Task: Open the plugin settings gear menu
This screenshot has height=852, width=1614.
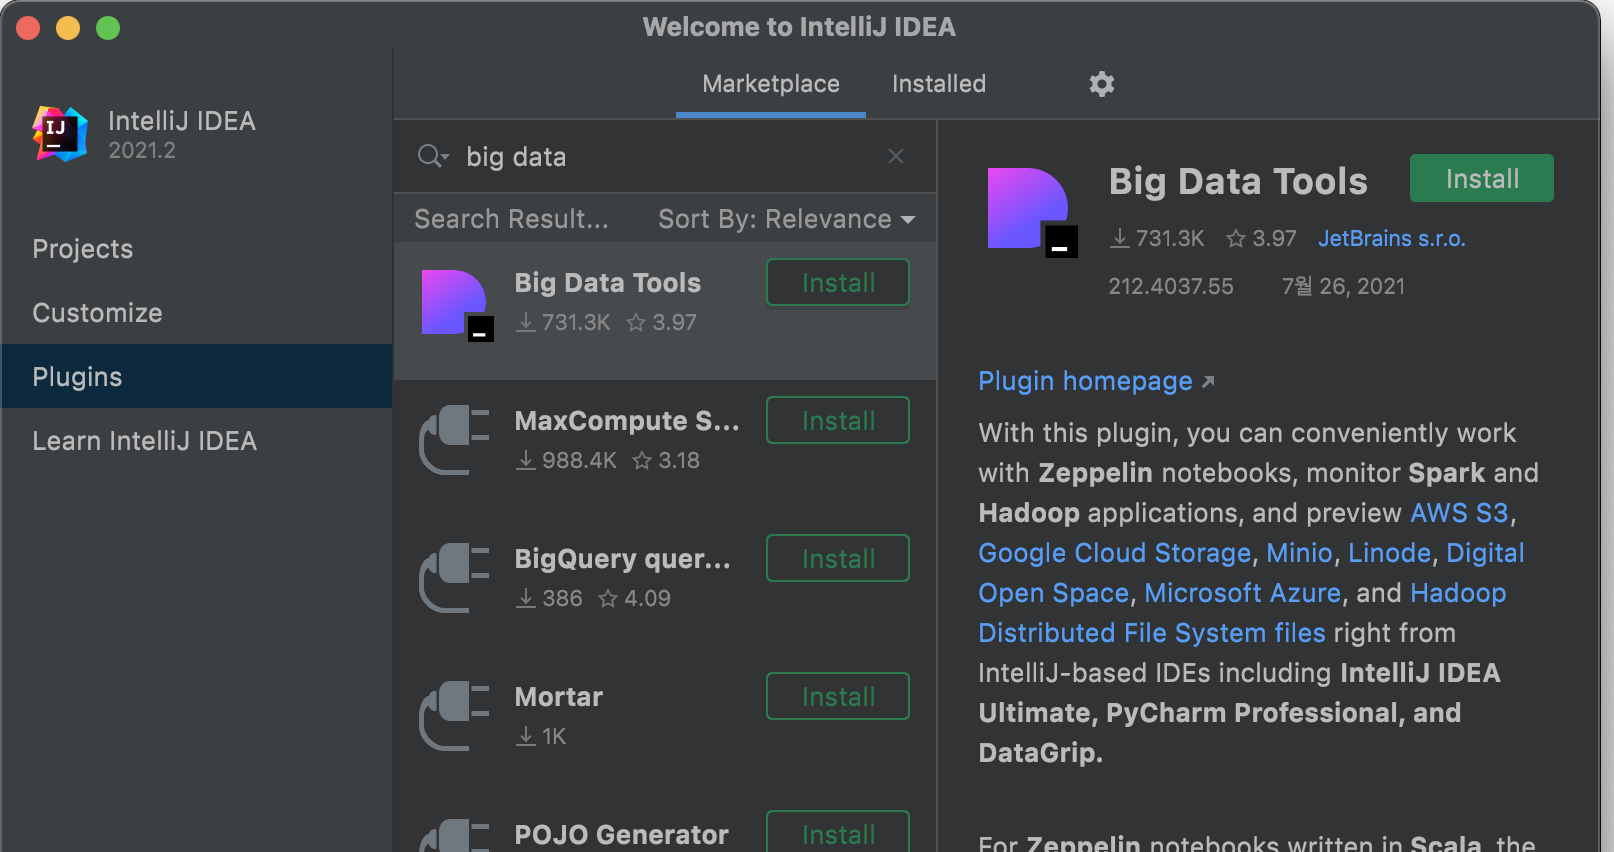Action: [x=1101, y=84]
